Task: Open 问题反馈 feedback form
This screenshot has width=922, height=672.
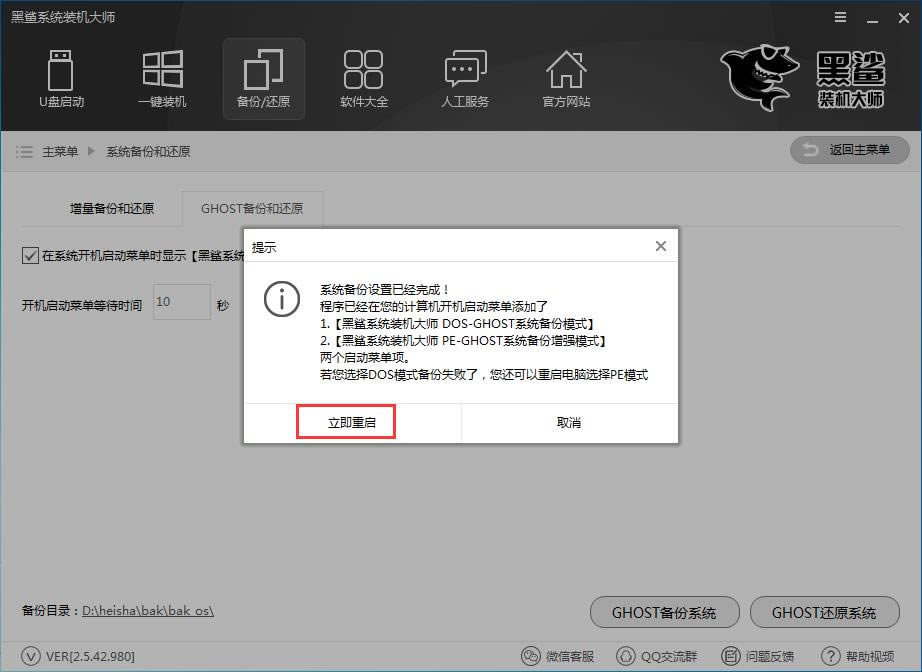Action: pyautogui.click(x=756, y=656)
